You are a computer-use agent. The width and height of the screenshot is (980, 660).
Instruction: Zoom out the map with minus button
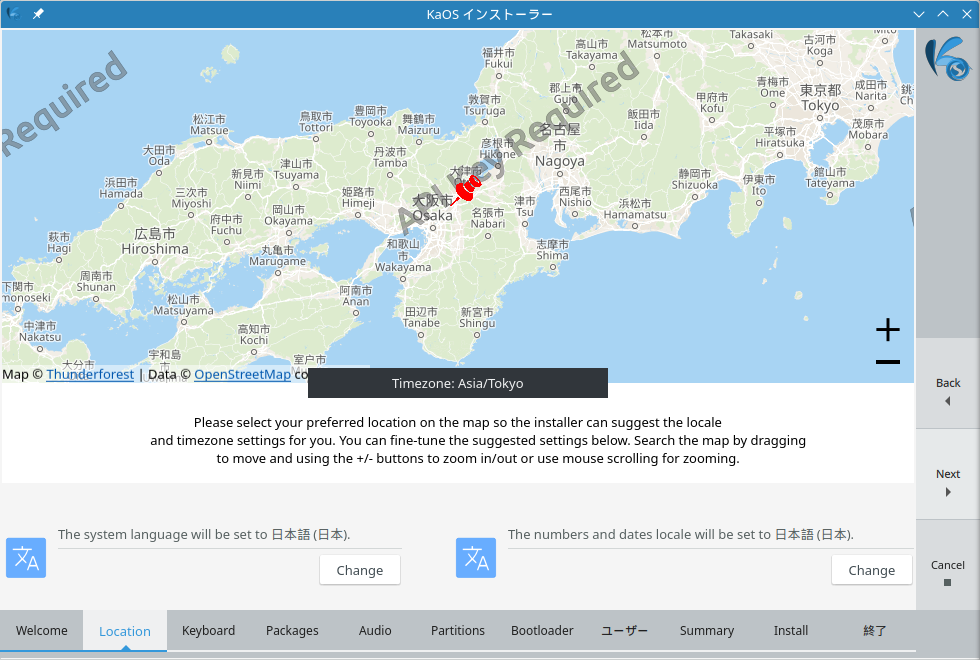888,362
